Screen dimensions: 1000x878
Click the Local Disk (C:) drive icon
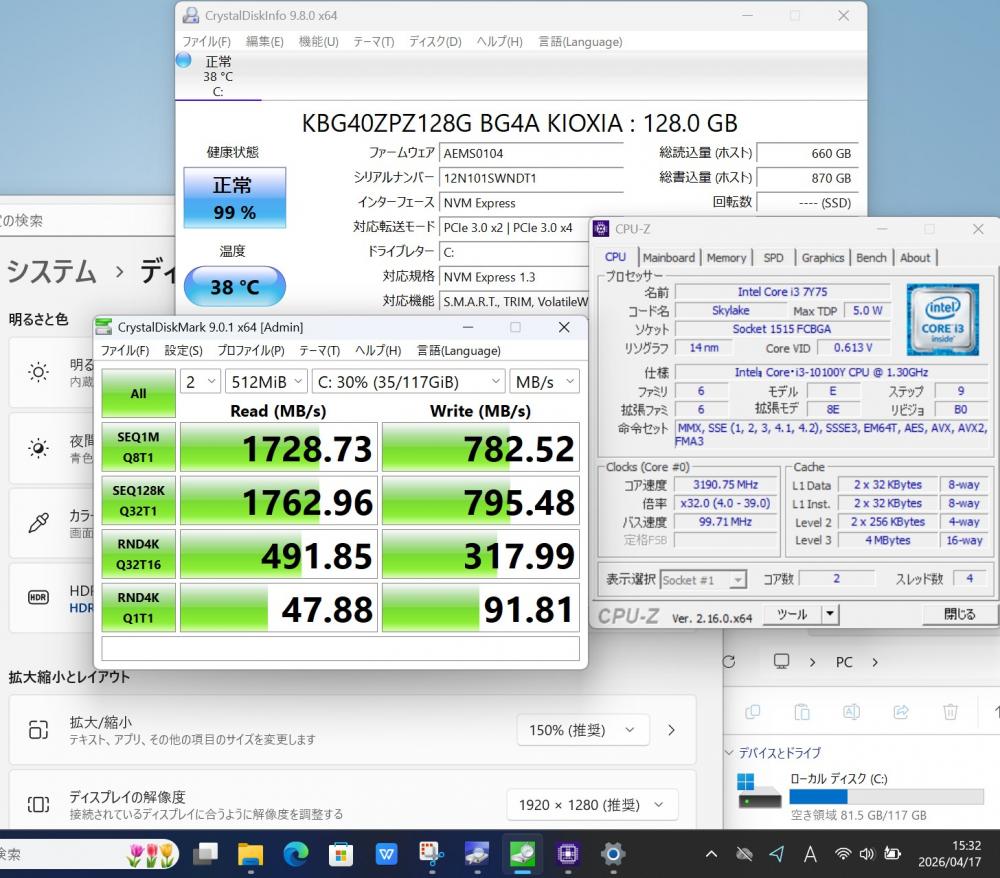[759, 790]
